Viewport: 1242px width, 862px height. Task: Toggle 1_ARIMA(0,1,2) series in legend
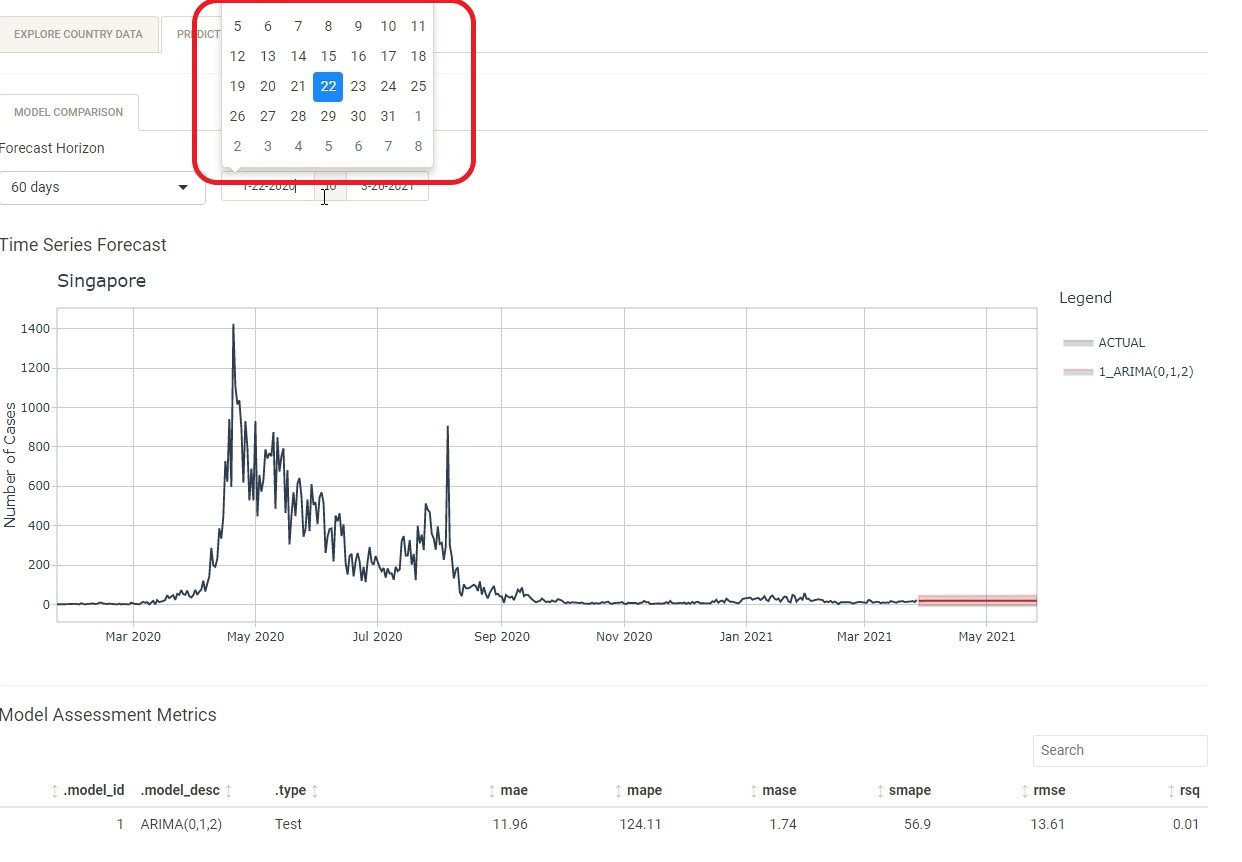[x=1145, y=372]
